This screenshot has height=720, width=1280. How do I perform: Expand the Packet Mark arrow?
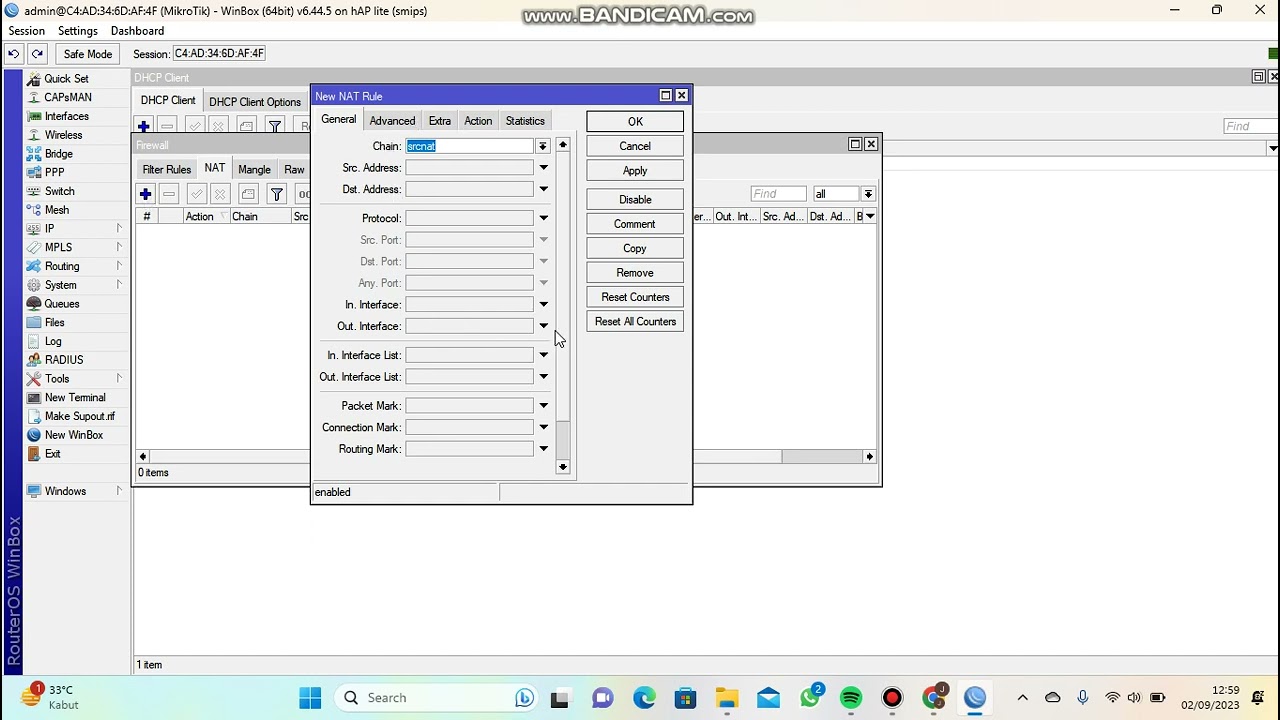point(543,406)
